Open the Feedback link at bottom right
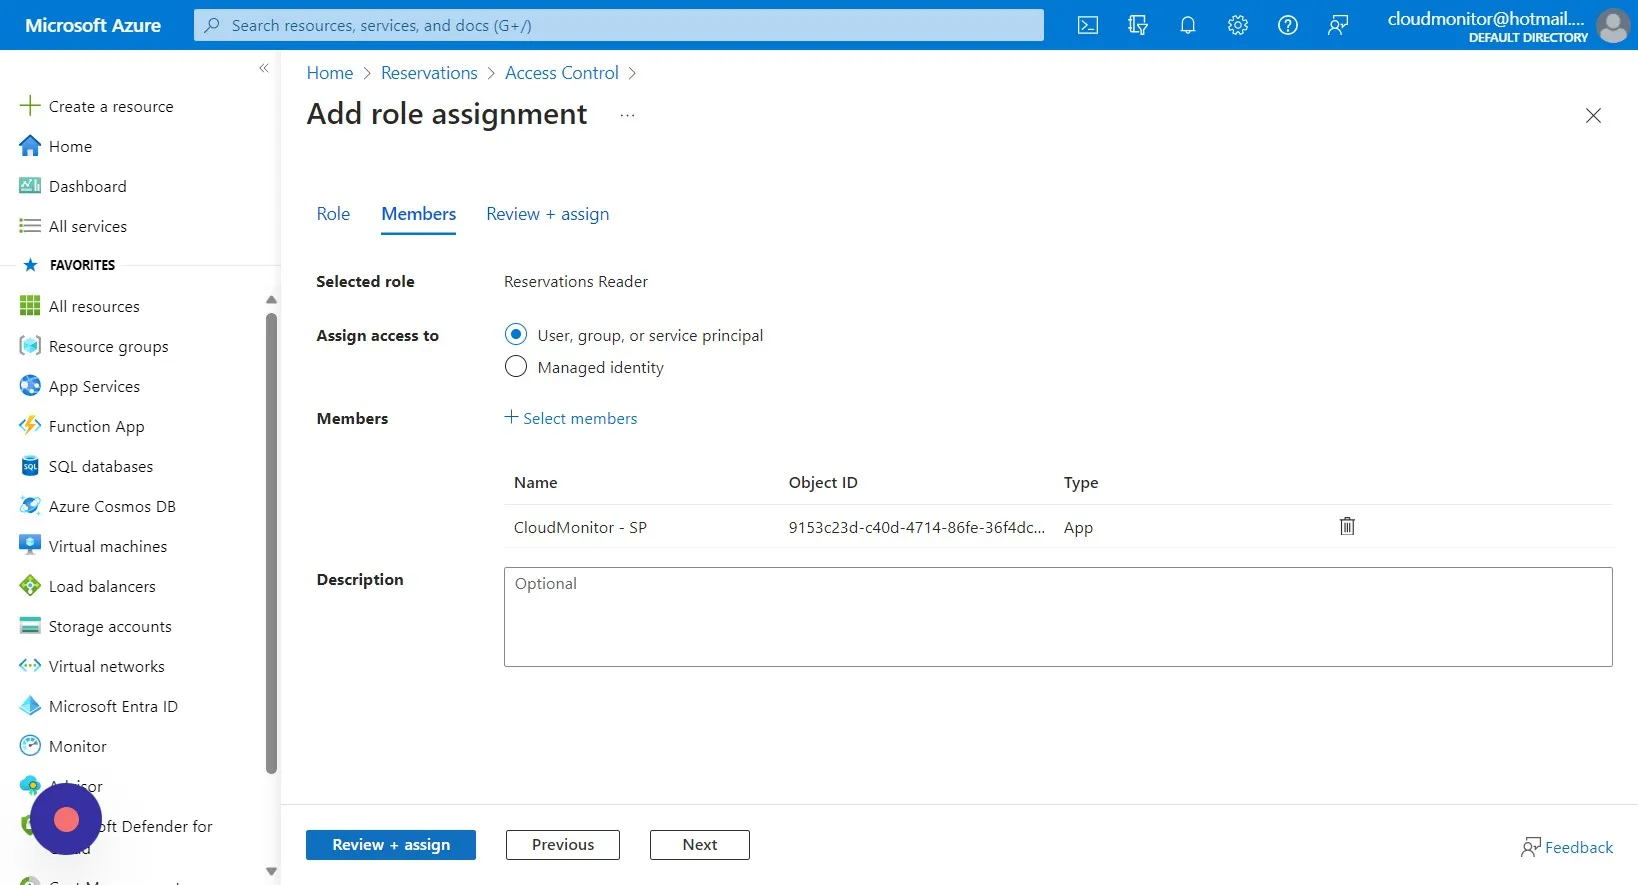 [x=1567, y=847]
